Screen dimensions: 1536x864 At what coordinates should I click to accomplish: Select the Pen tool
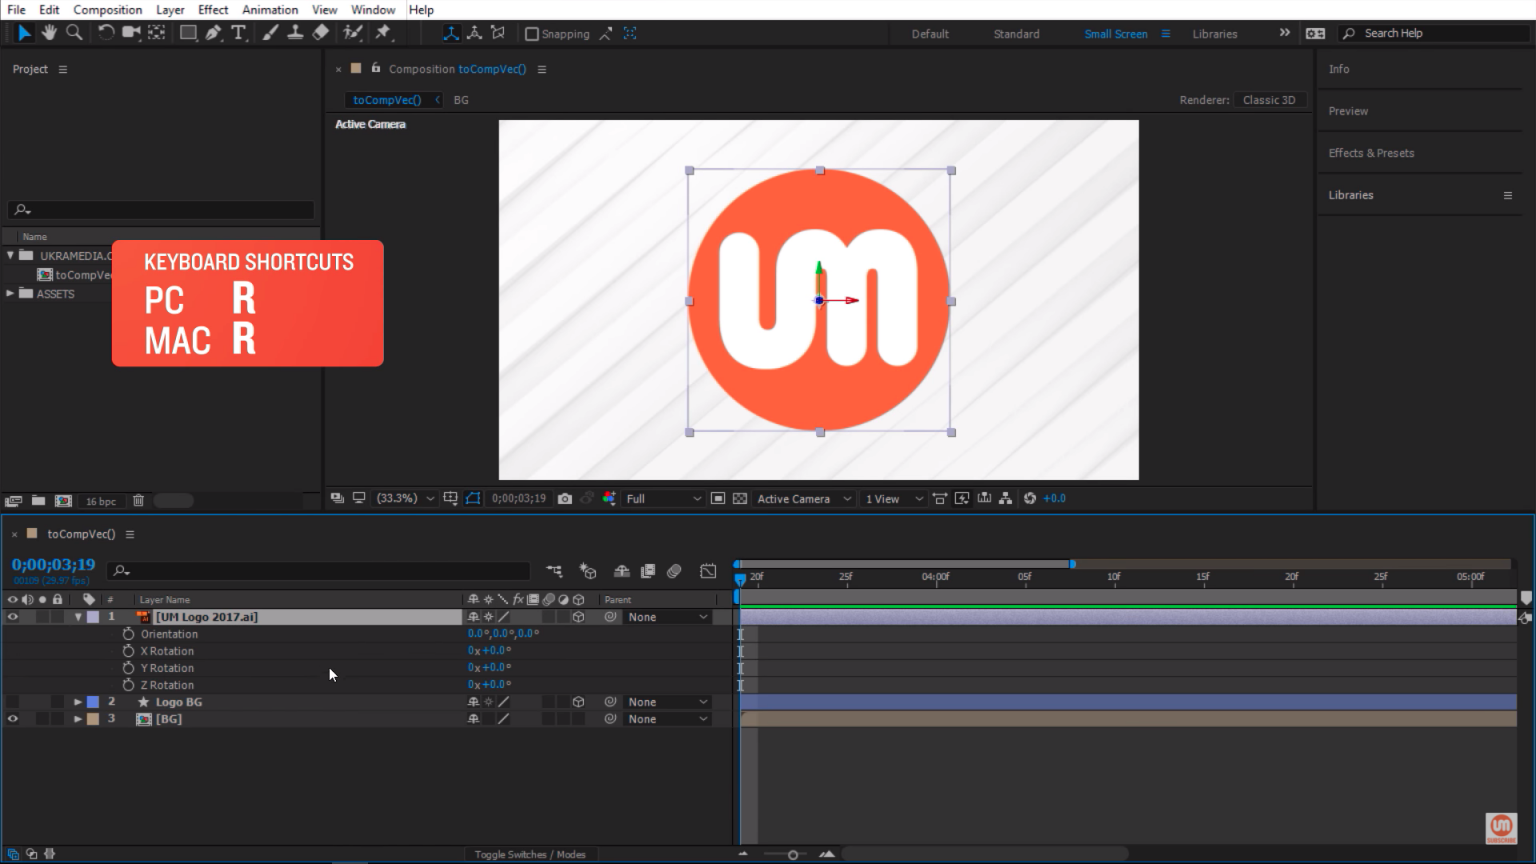click(213, 33)
